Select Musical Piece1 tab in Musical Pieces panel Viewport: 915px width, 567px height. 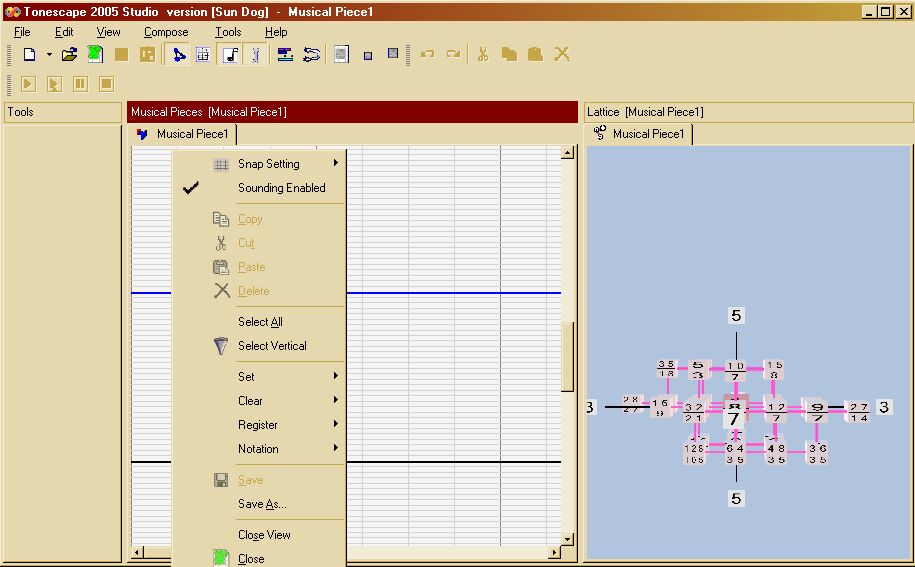click(x=183, y=134)
